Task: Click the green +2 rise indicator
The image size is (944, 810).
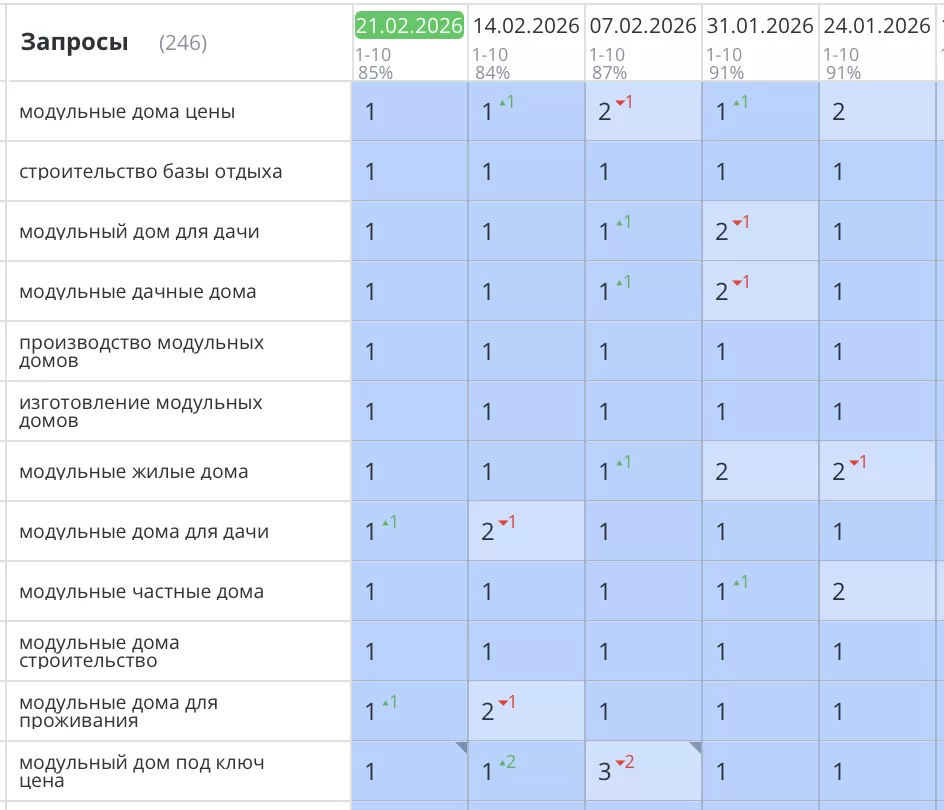Action: point(507,763)
